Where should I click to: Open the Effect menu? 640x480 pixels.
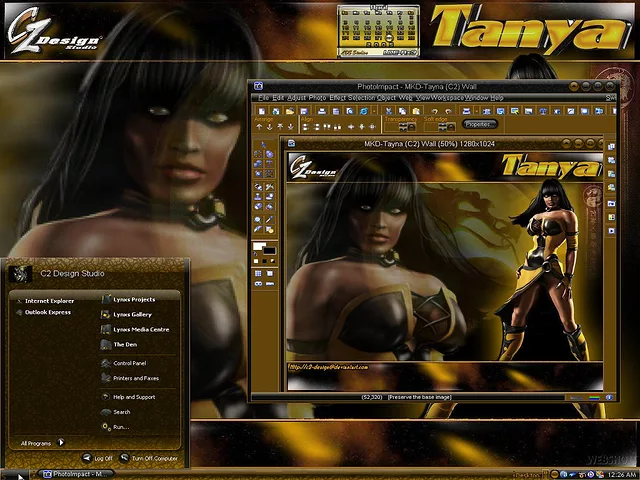tap(338, 98)
